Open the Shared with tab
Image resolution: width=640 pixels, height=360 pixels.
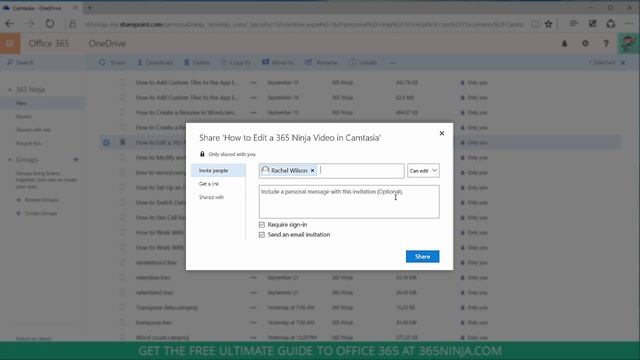[211, 198]
